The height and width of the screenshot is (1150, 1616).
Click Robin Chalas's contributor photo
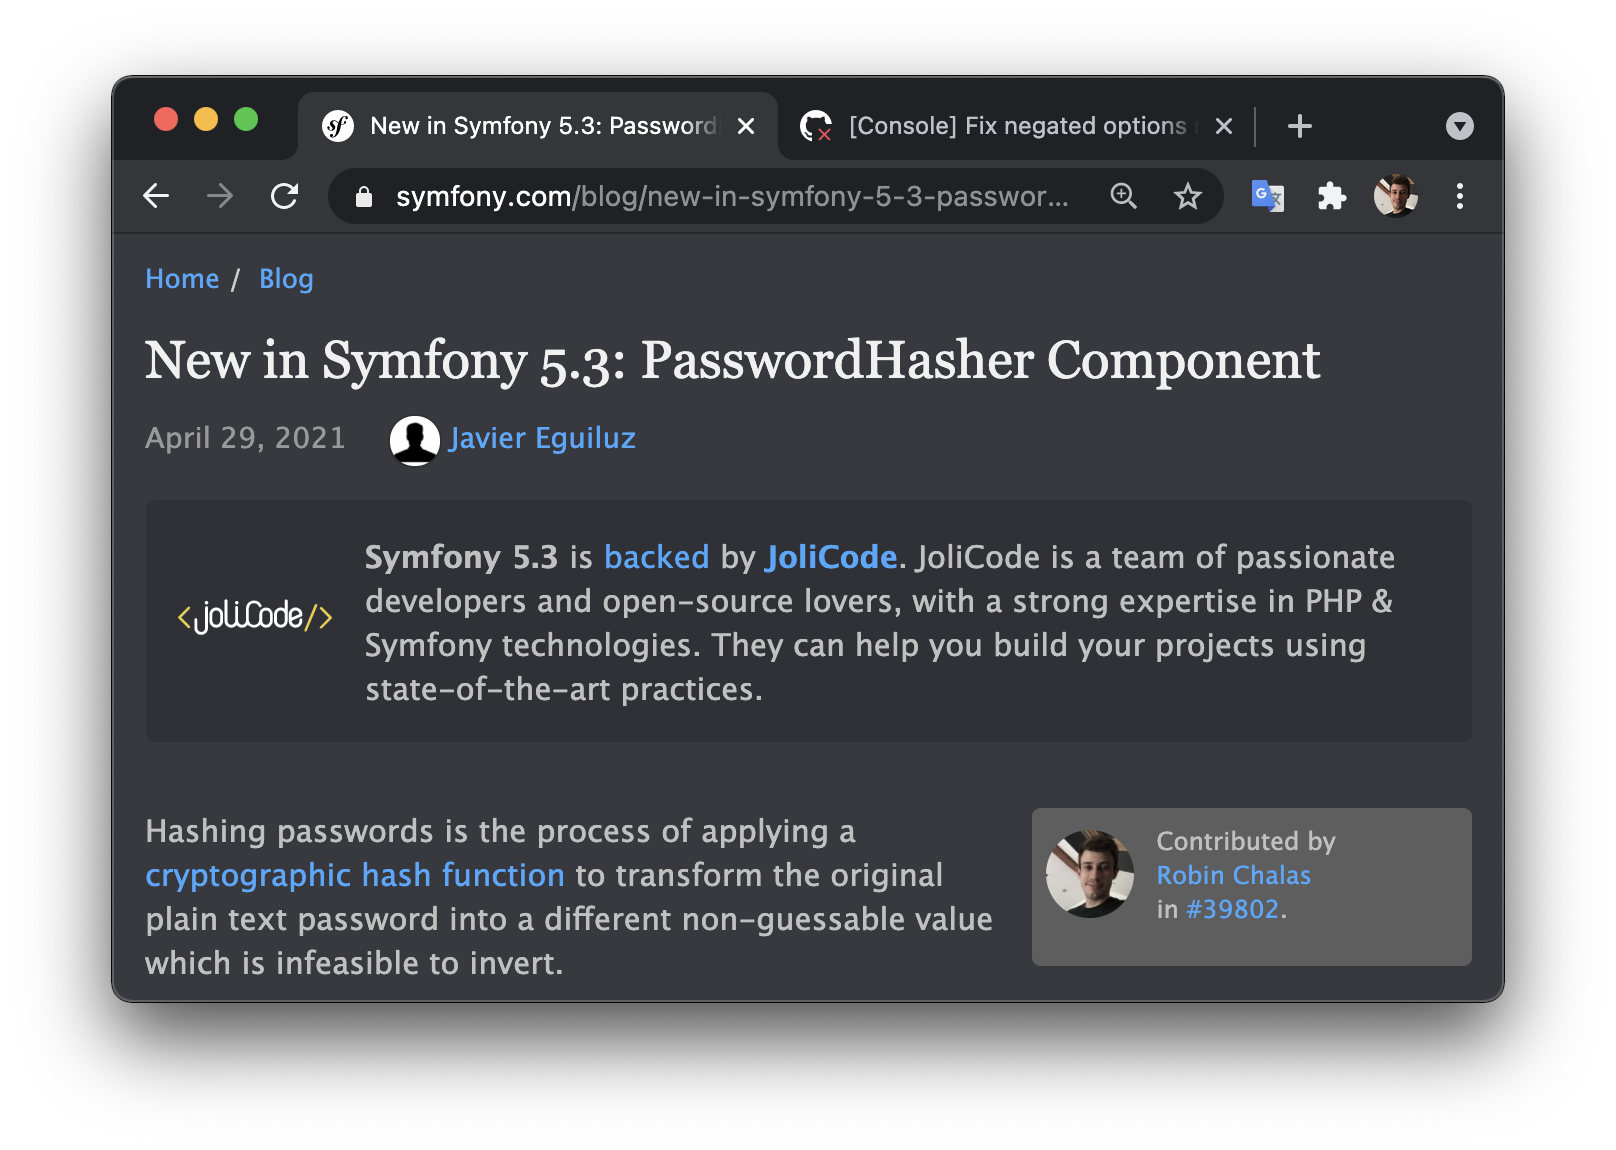tap(1090, 874)
